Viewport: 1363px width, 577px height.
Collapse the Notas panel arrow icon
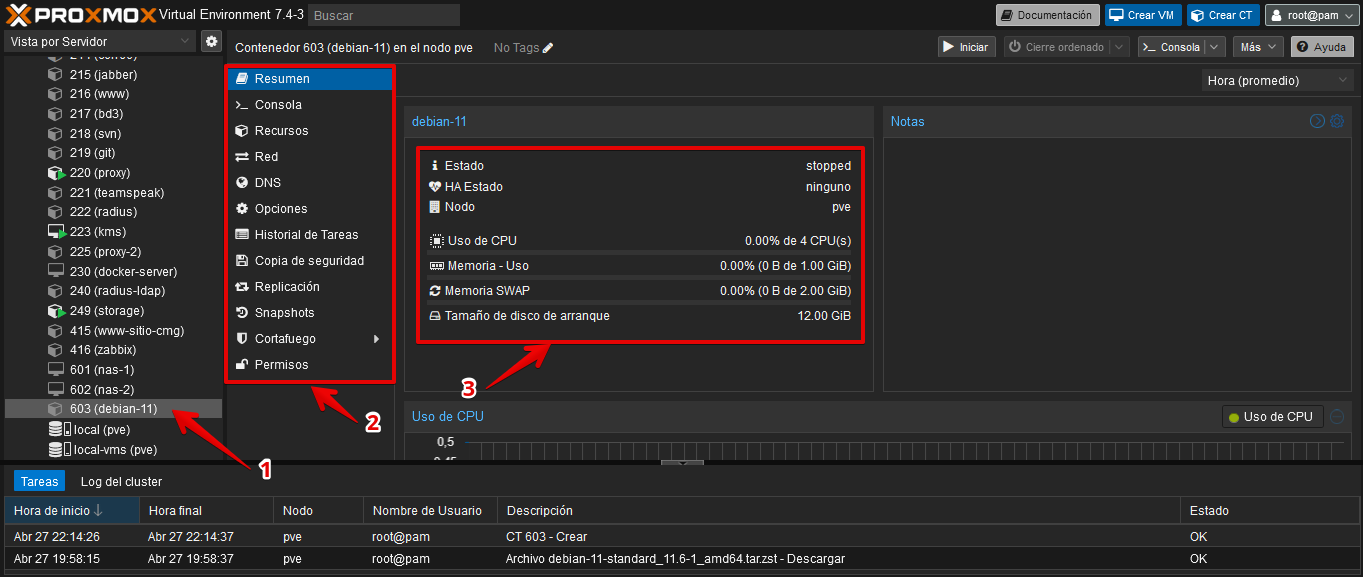coord(1317,121)
